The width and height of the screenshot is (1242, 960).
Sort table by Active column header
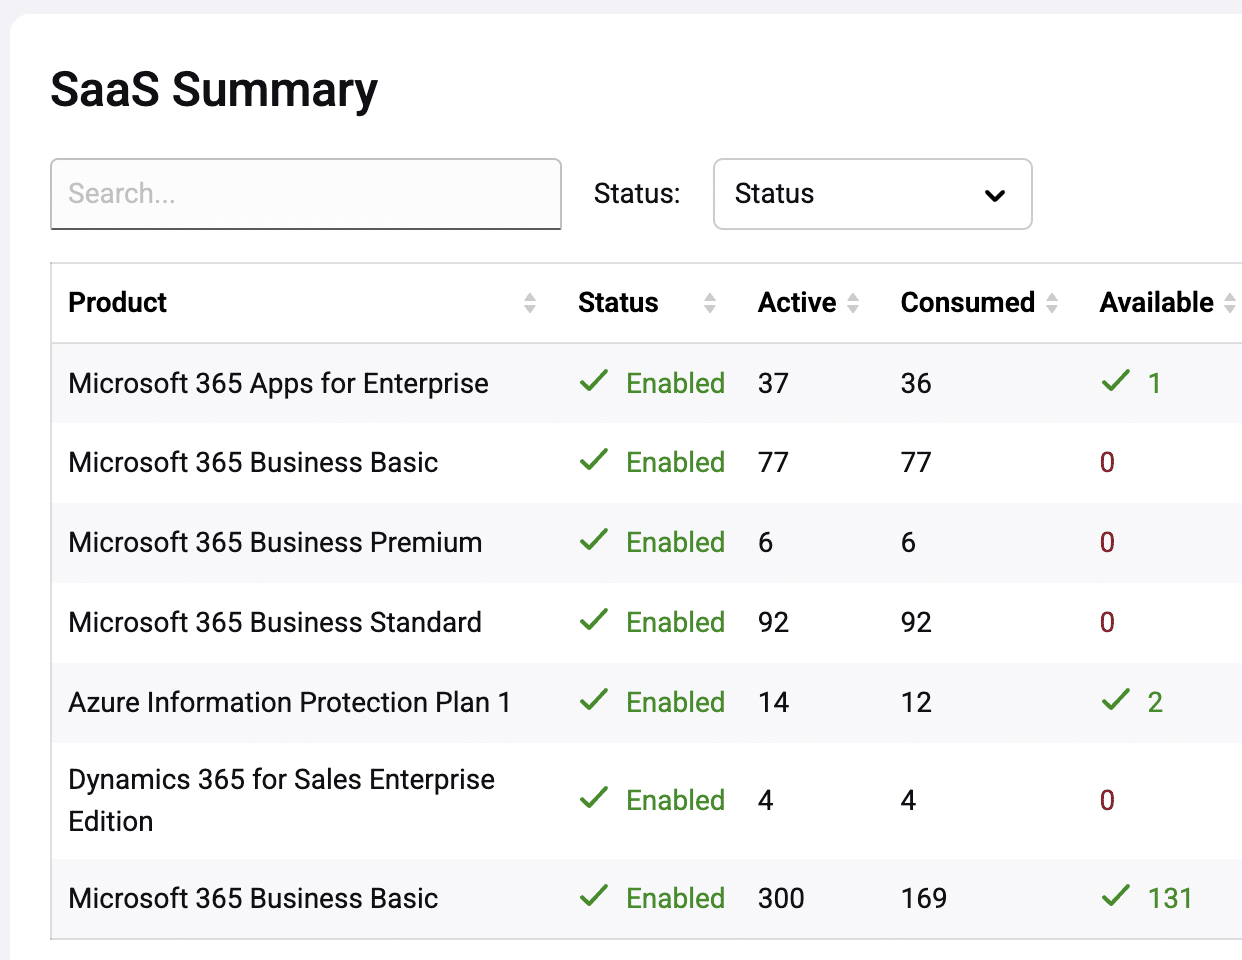click(x=797, y=303)
